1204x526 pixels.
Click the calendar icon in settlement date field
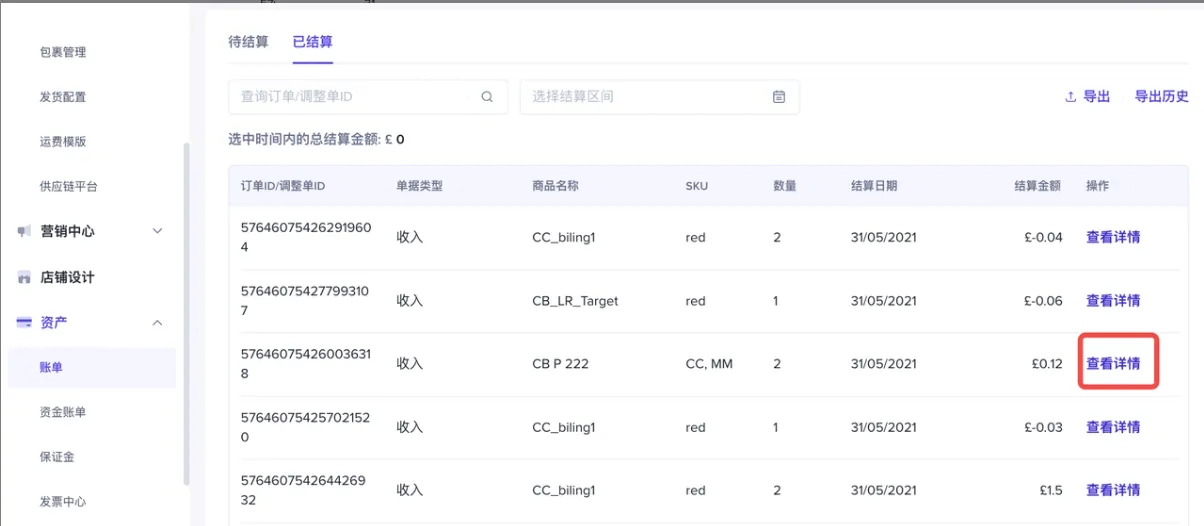[779, 97]
